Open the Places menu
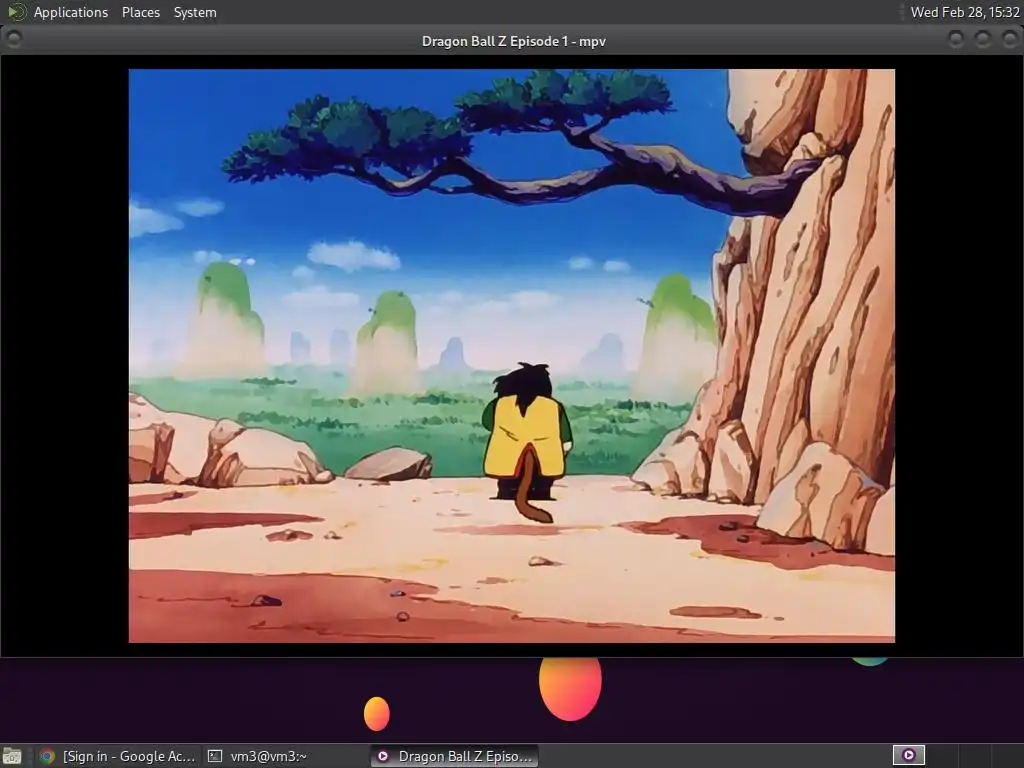 pyautogui.click(x=140, y=12)
